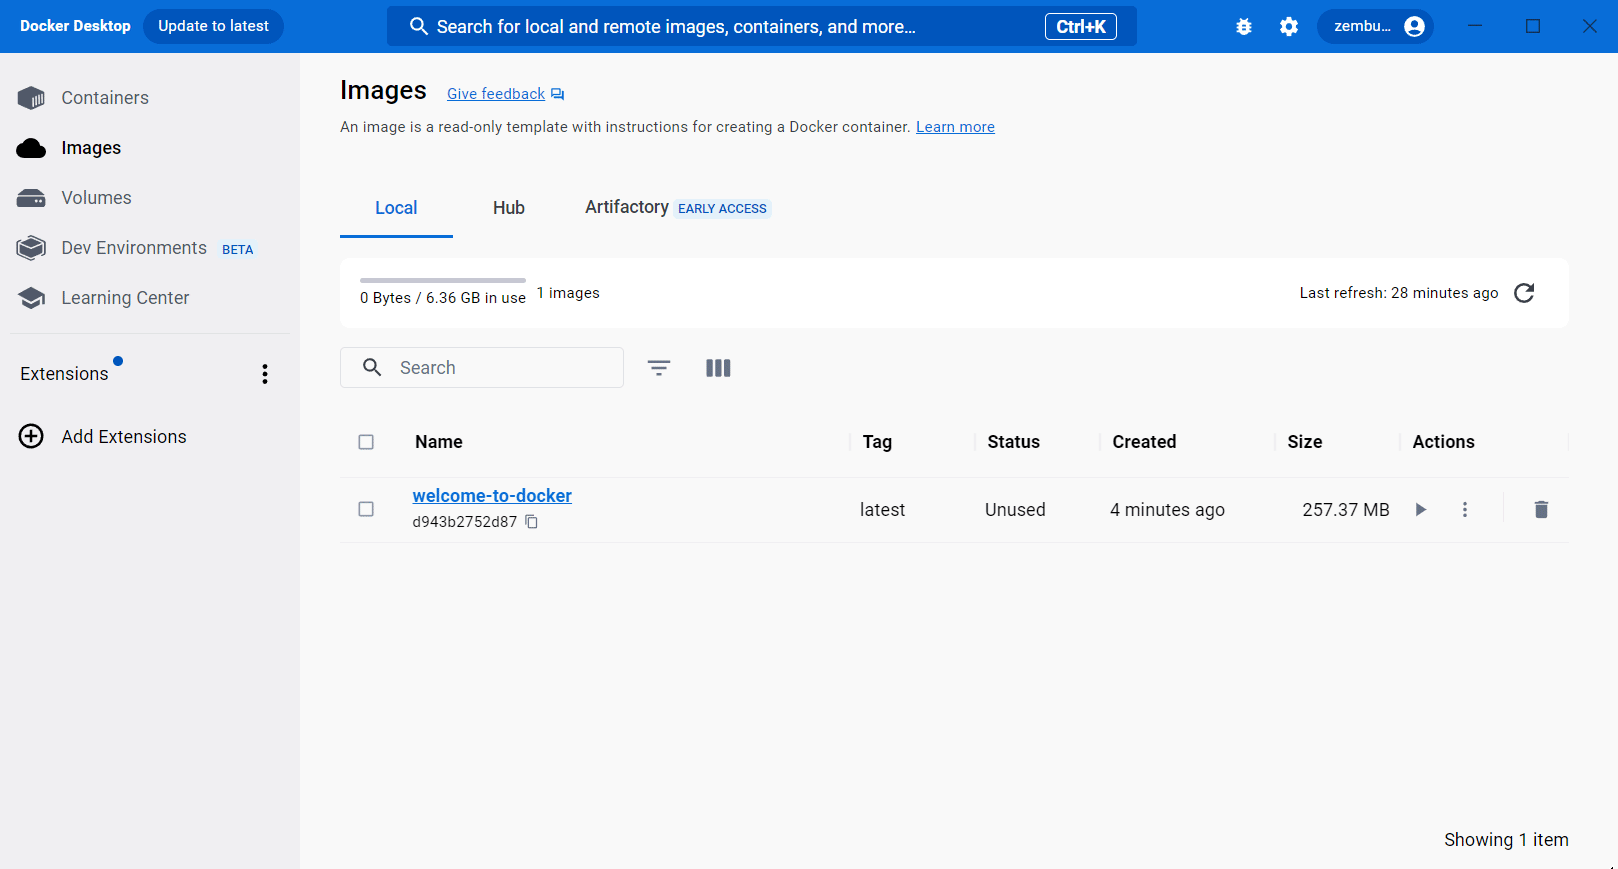Open Learning Center in sidebar

(125, 298)
